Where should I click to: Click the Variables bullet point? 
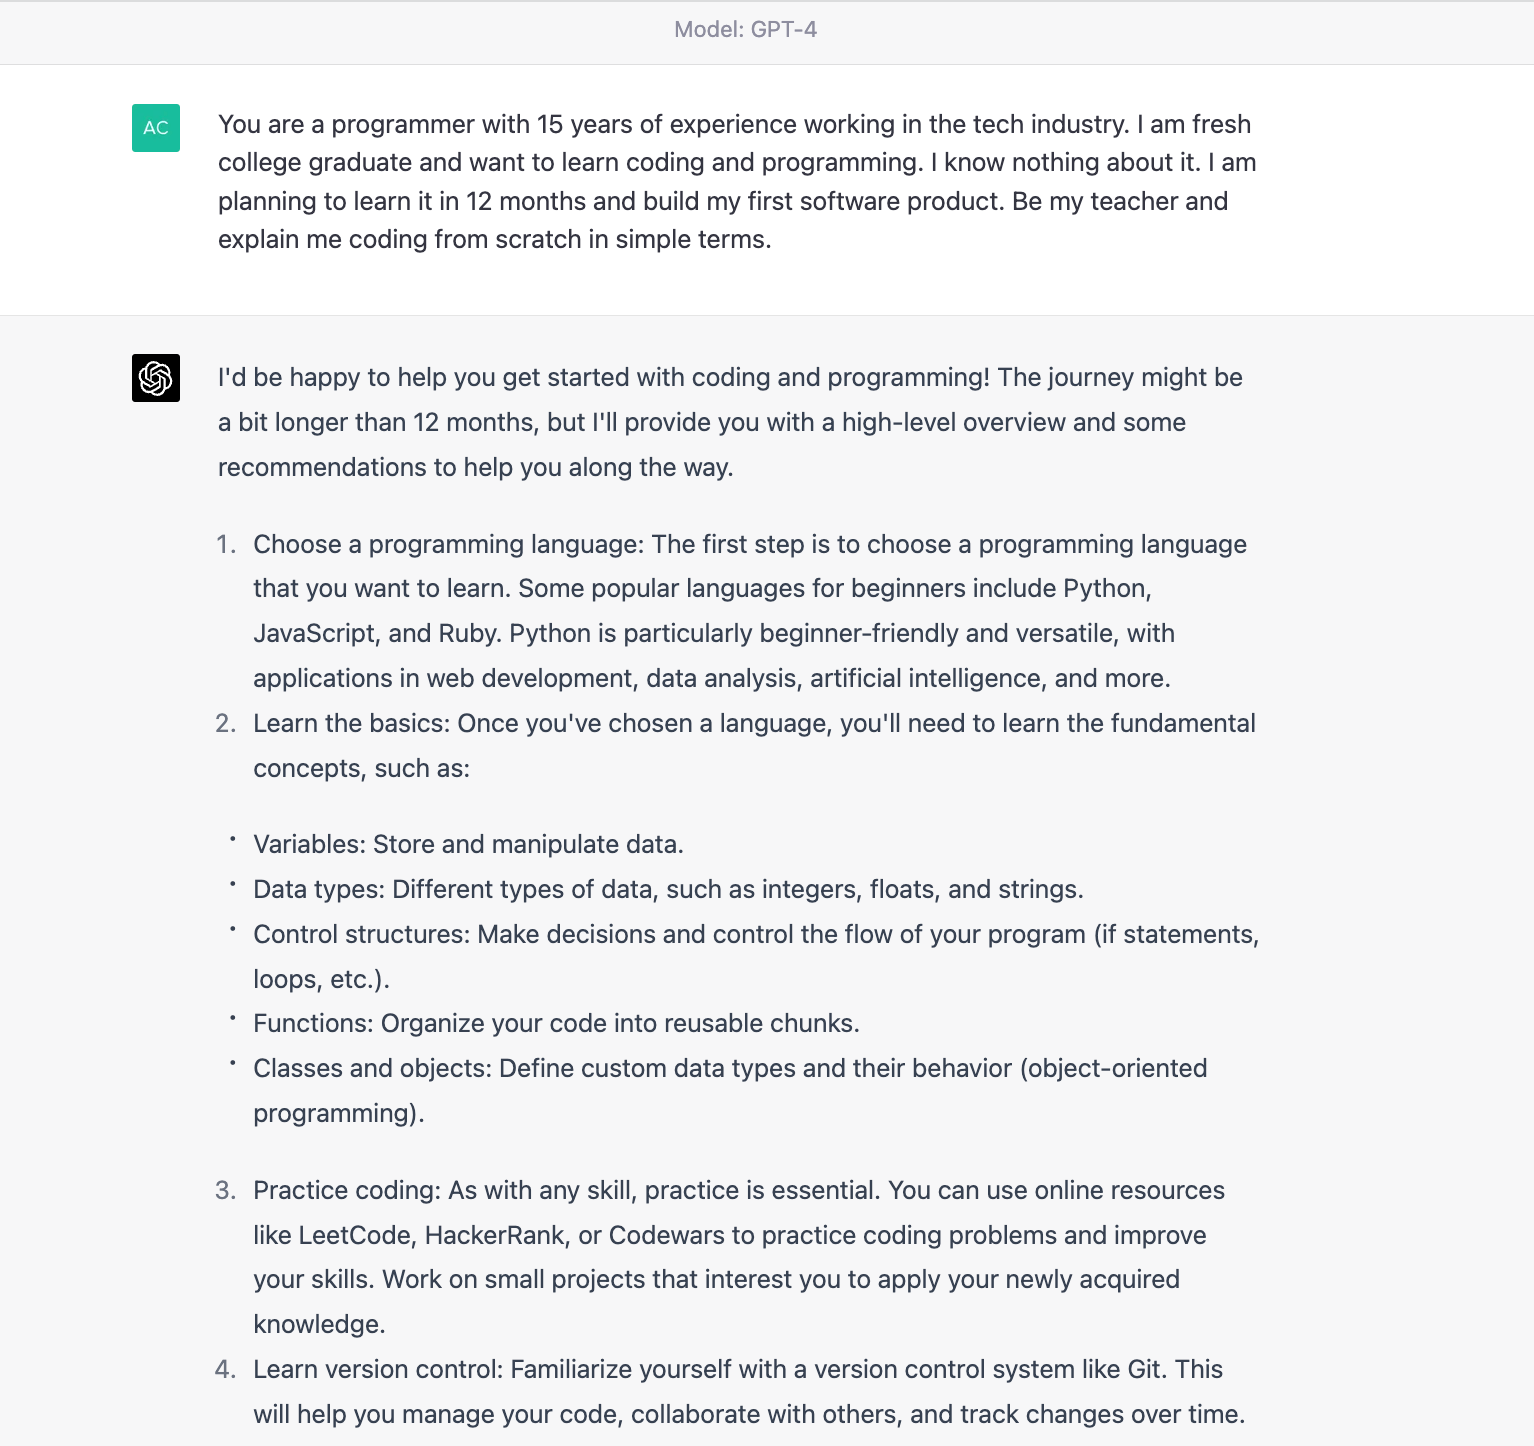(x=469, y=844)
